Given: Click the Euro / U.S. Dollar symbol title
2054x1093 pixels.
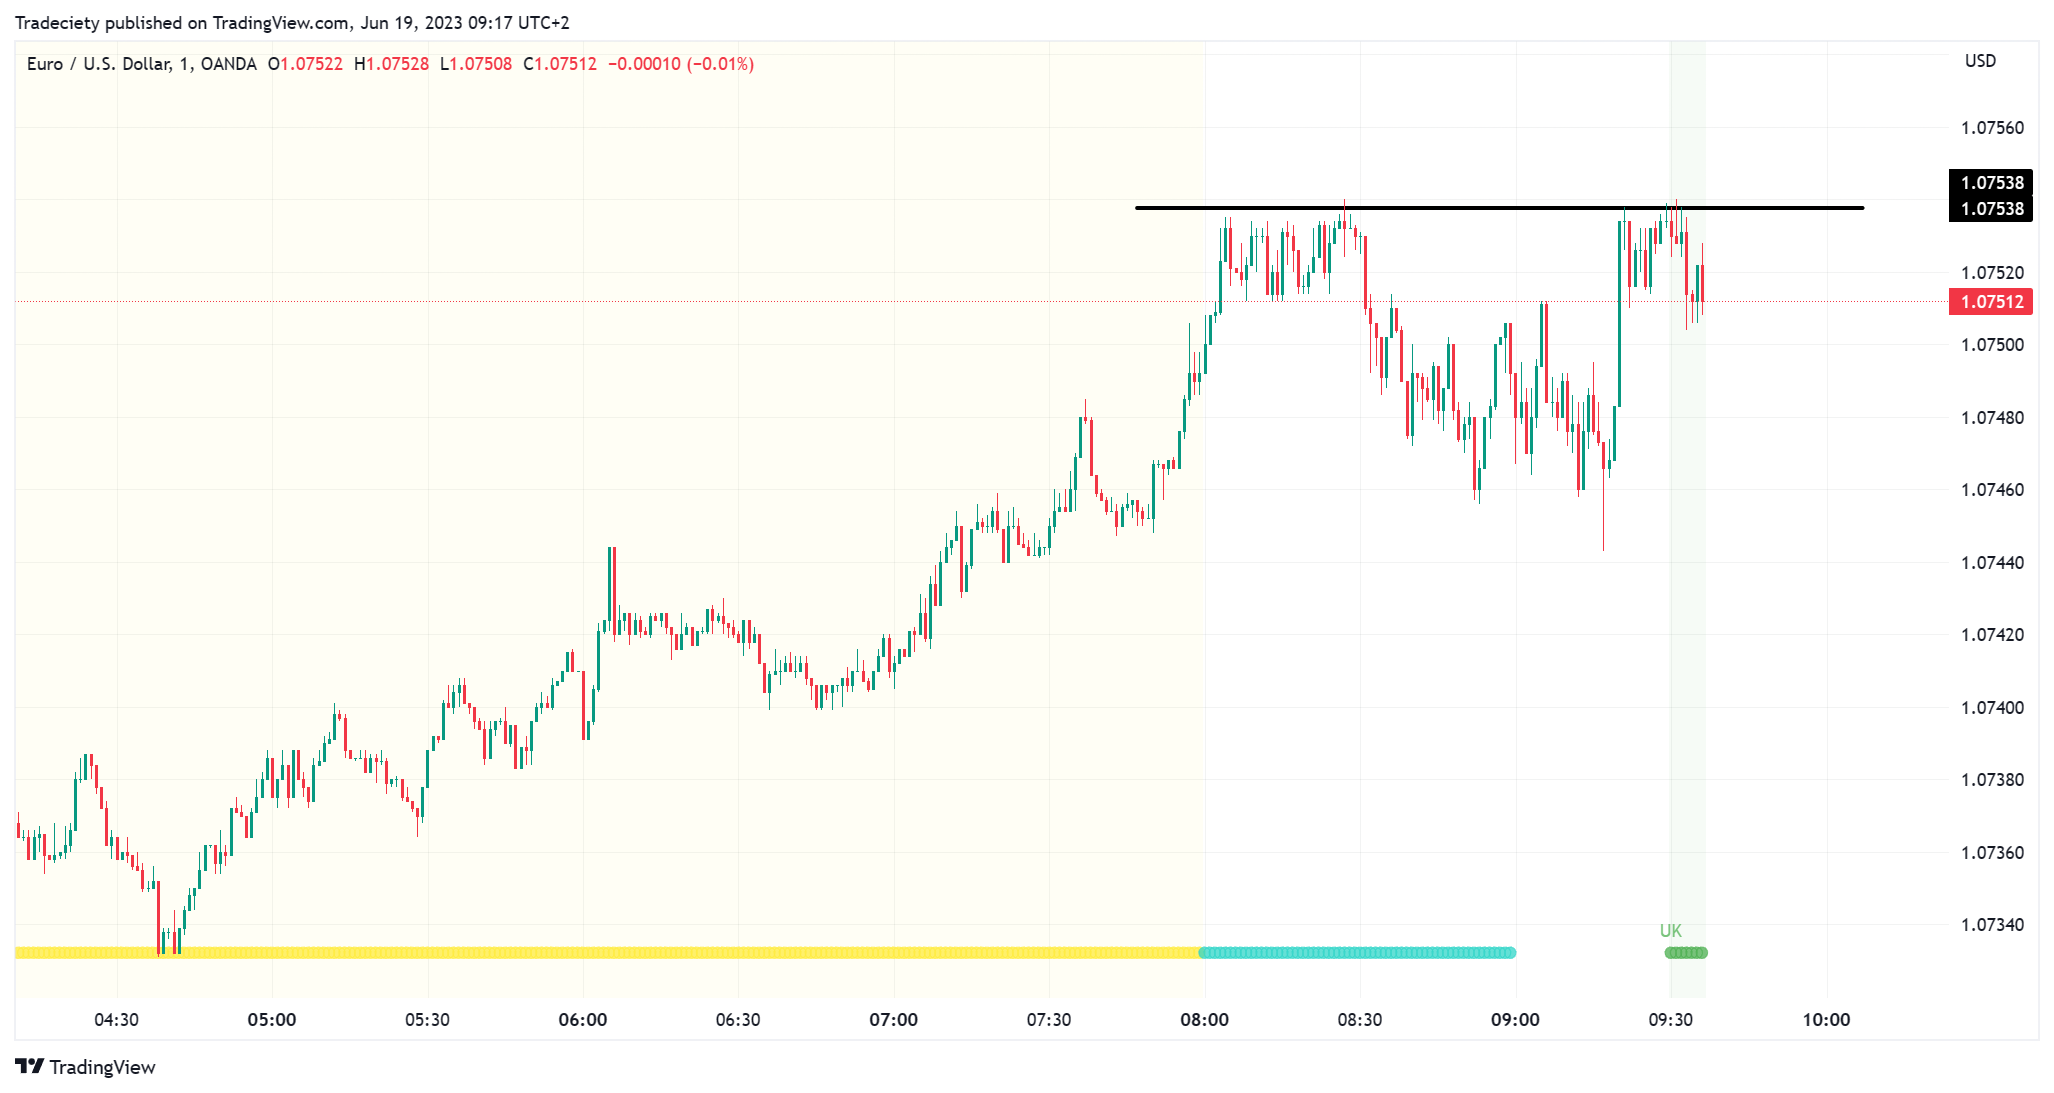Looking at the screenshot, I should (98, 64).
